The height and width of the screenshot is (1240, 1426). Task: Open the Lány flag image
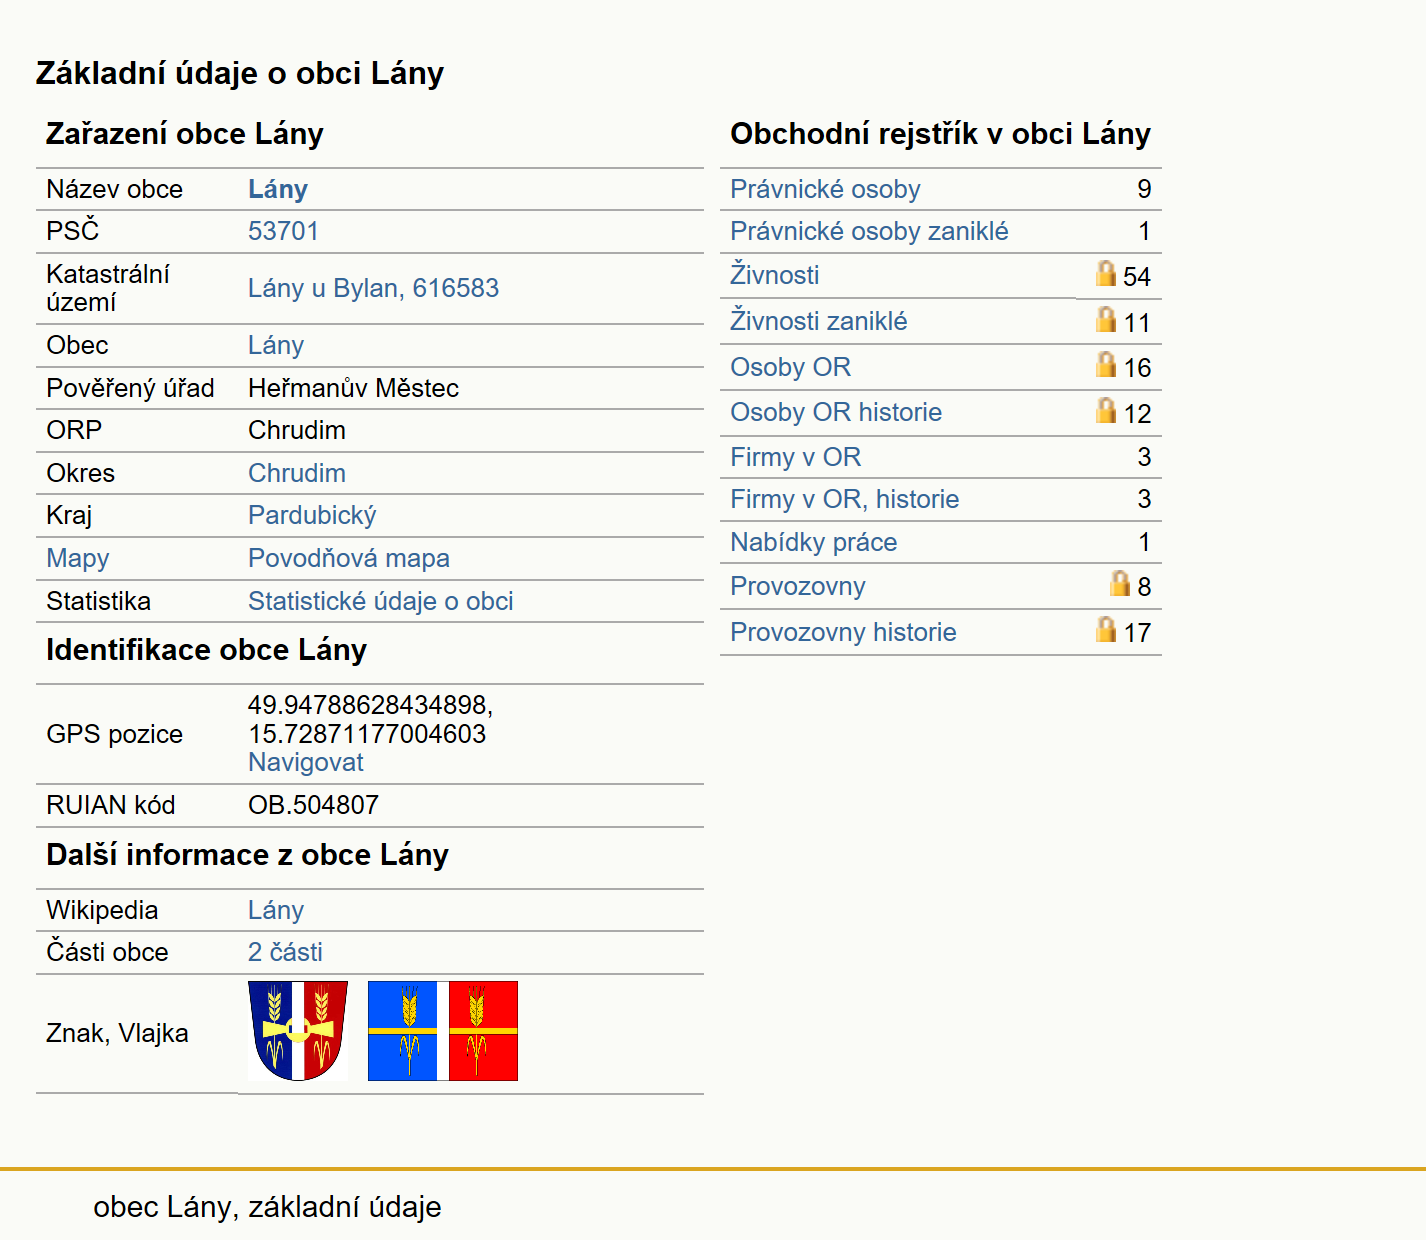(x=443, y=1031)
